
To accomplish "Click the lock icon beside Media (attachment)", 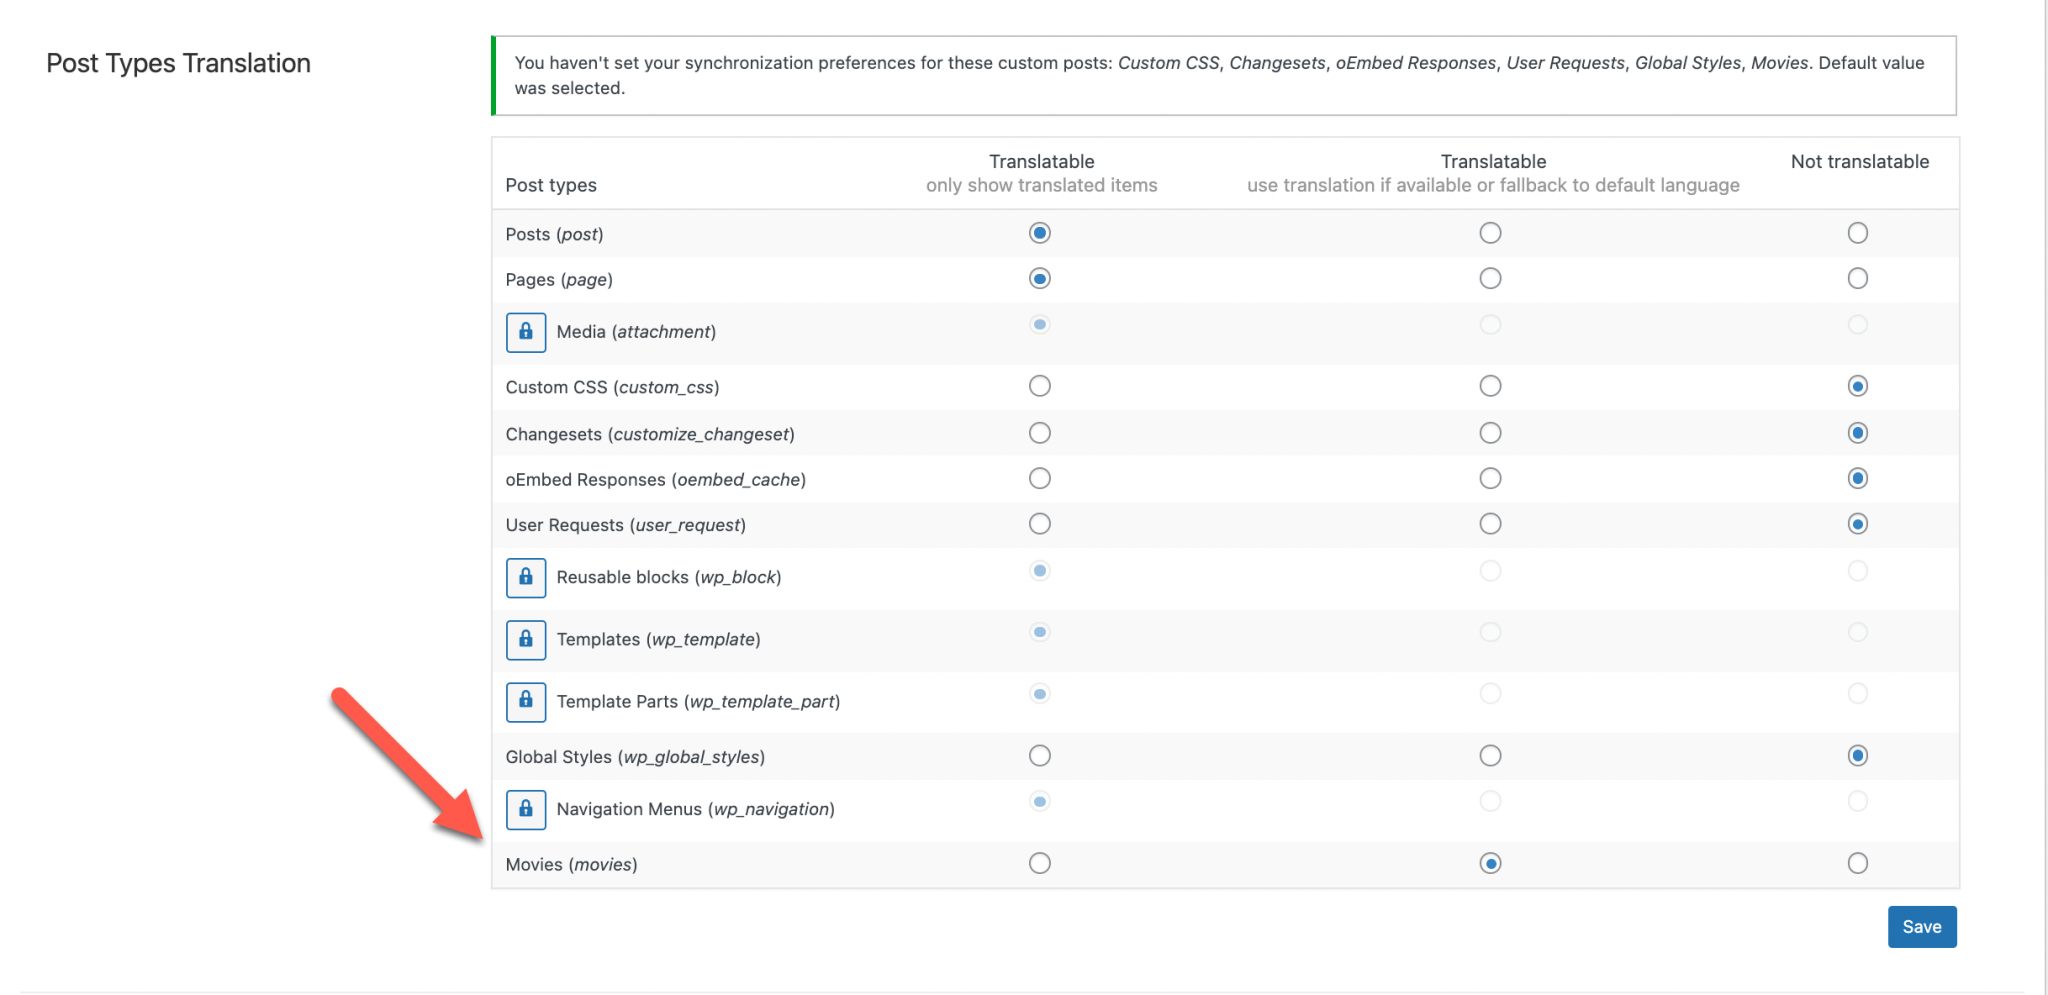I will coord(525,332).
